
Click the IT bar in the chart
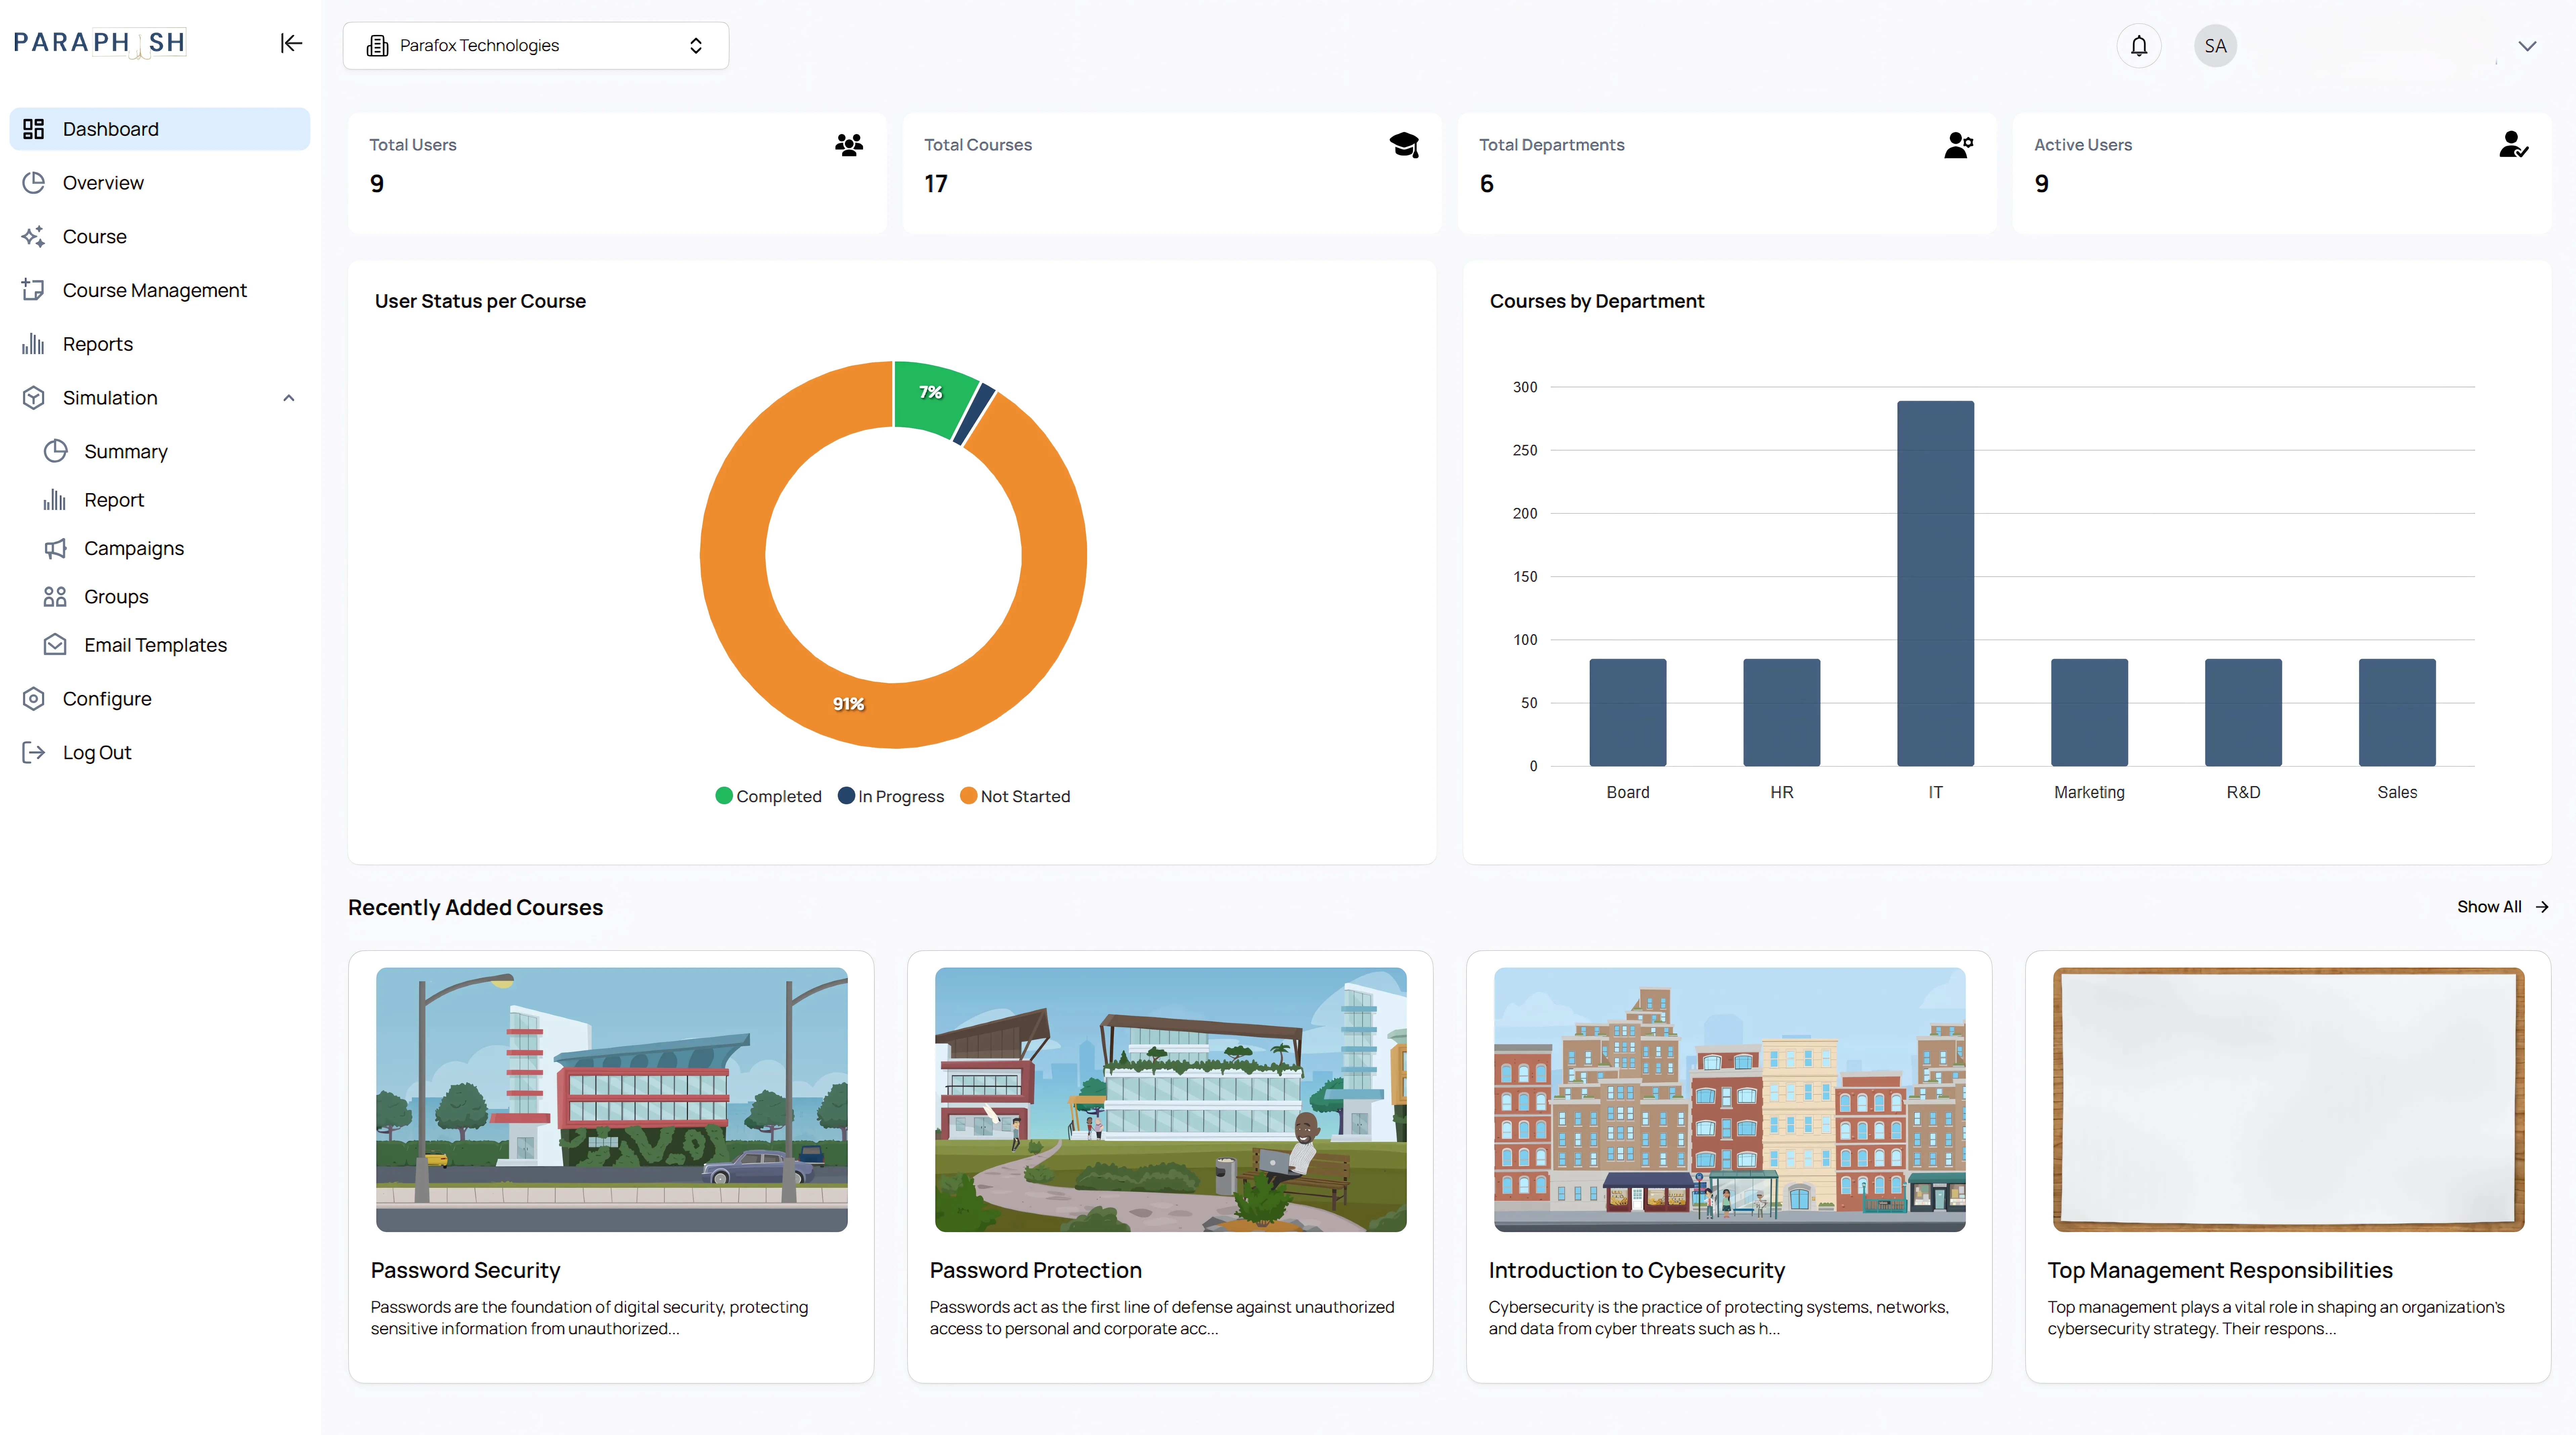tap(1935, 583)
